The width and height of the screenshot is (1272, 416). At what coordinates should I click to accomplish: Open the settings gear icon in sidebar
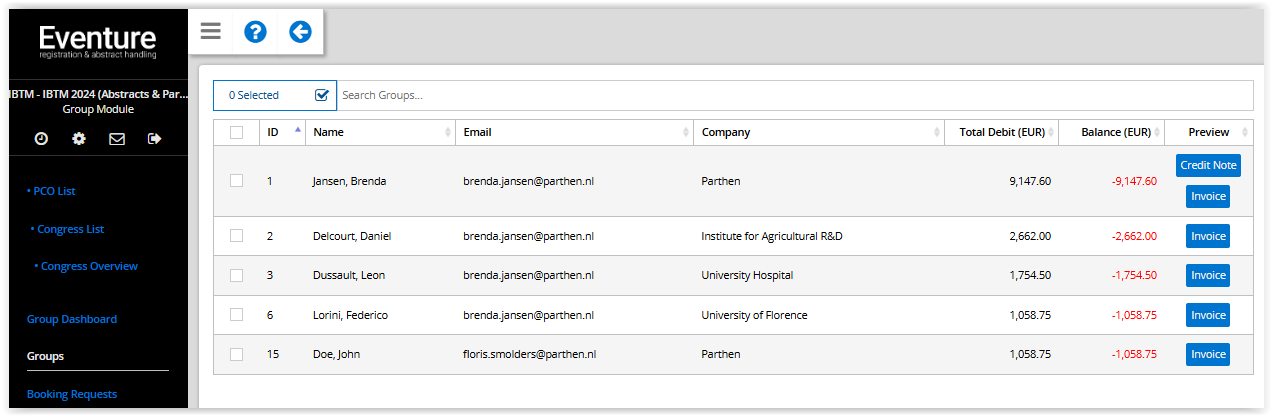79,139
